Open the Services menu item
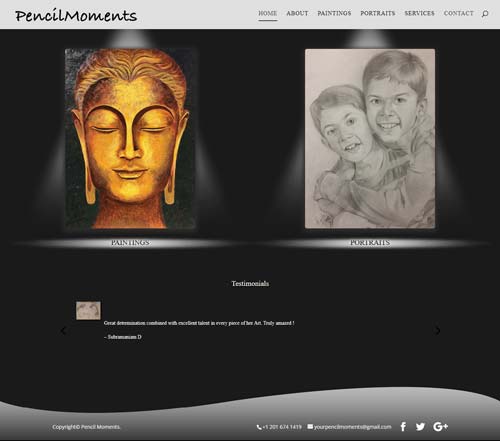The height and width of the screenshot is (441, 500). tap(419, 13)
